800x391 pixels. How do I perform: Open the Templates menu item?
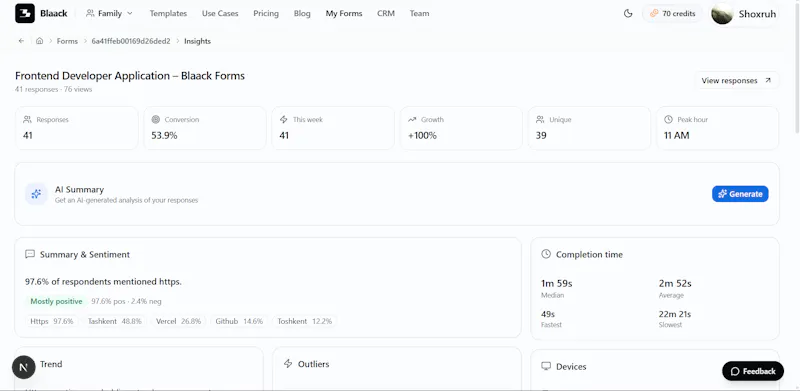point(168,14)
